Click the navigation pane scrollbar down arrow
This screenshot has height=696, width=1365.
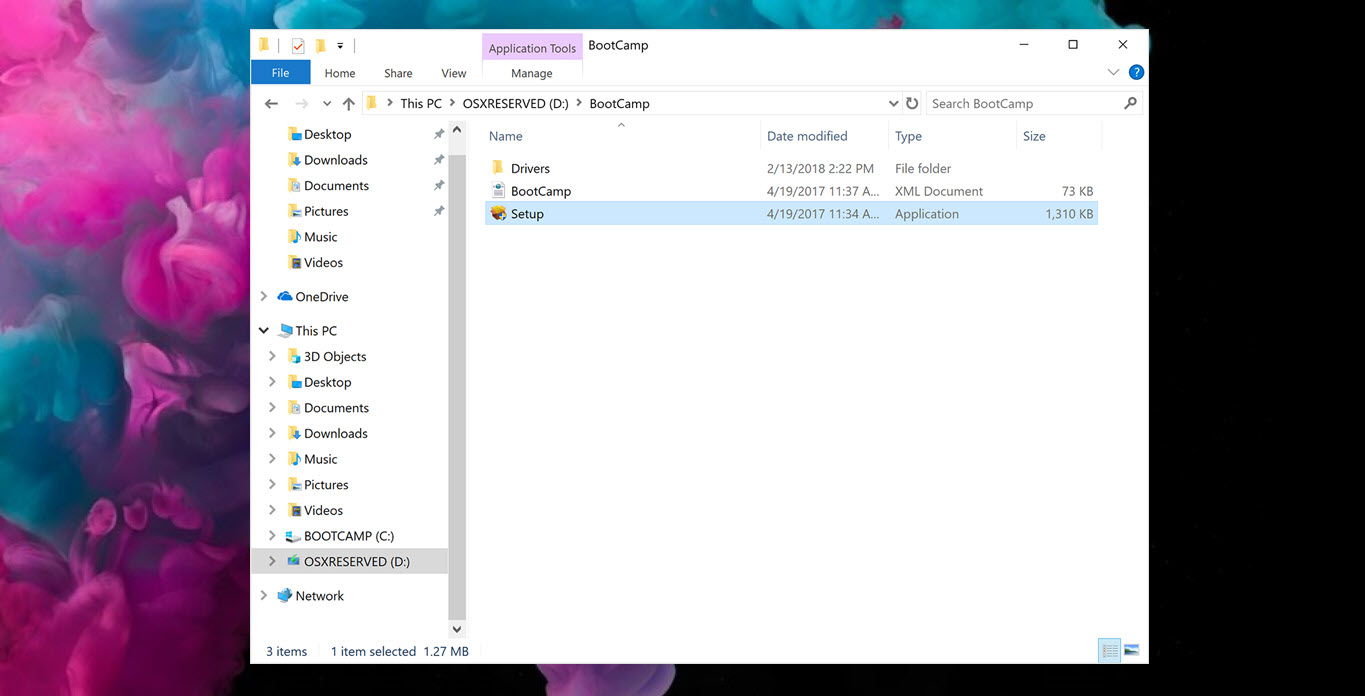point(457,629)
